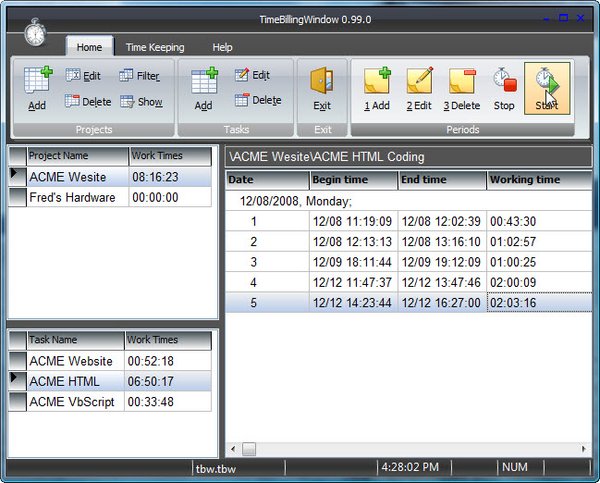Image resolution: width=600 pixels, height=483 pixels.
Task: Click end time 12/08 13:16:10
Action: 442,242
